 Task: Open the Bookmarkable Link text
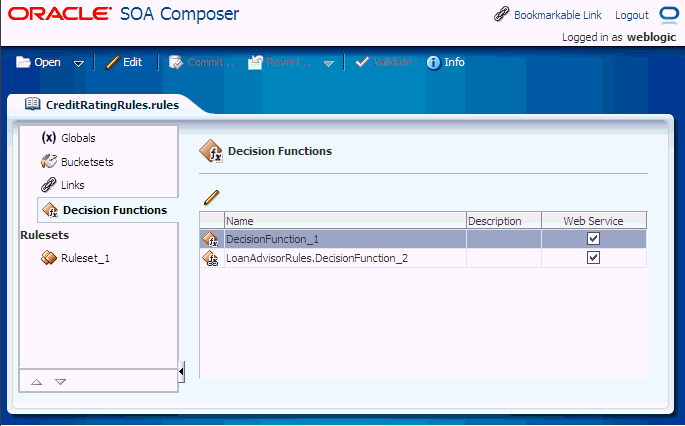pyautogui.click(x=558, y=15)
